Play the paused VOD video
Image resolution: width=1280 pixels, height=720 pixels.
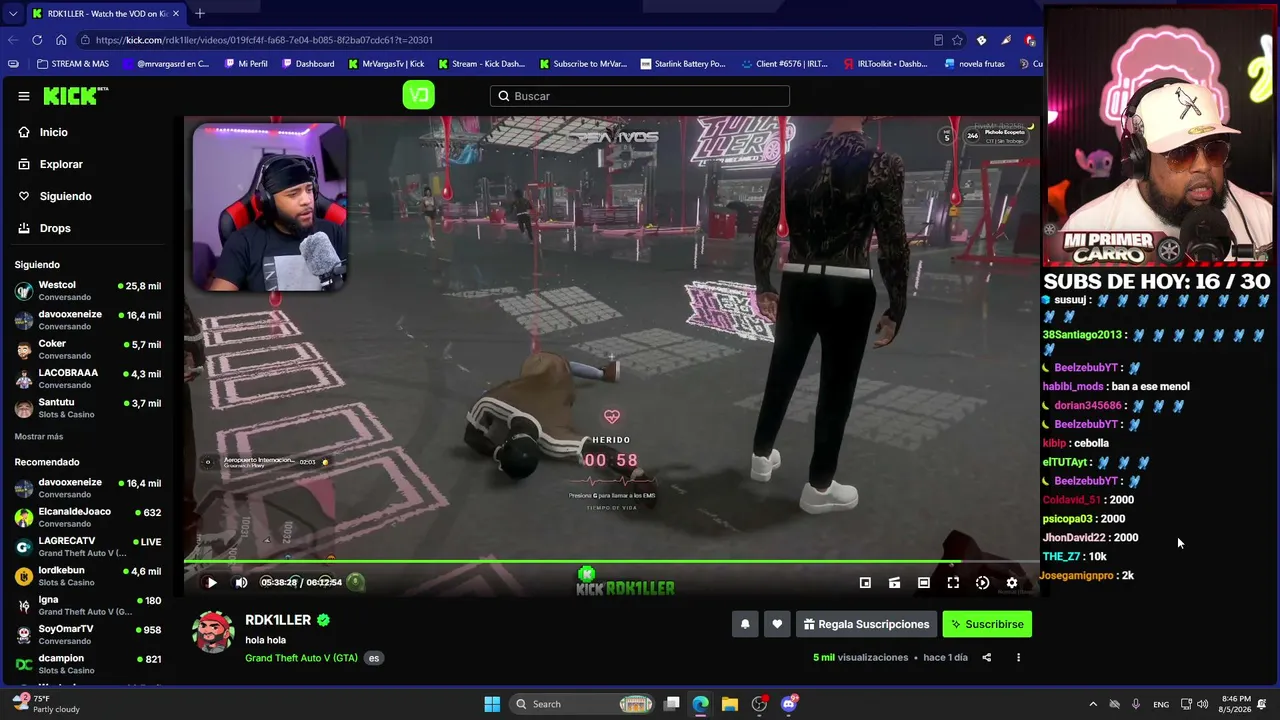click(211, 582)
